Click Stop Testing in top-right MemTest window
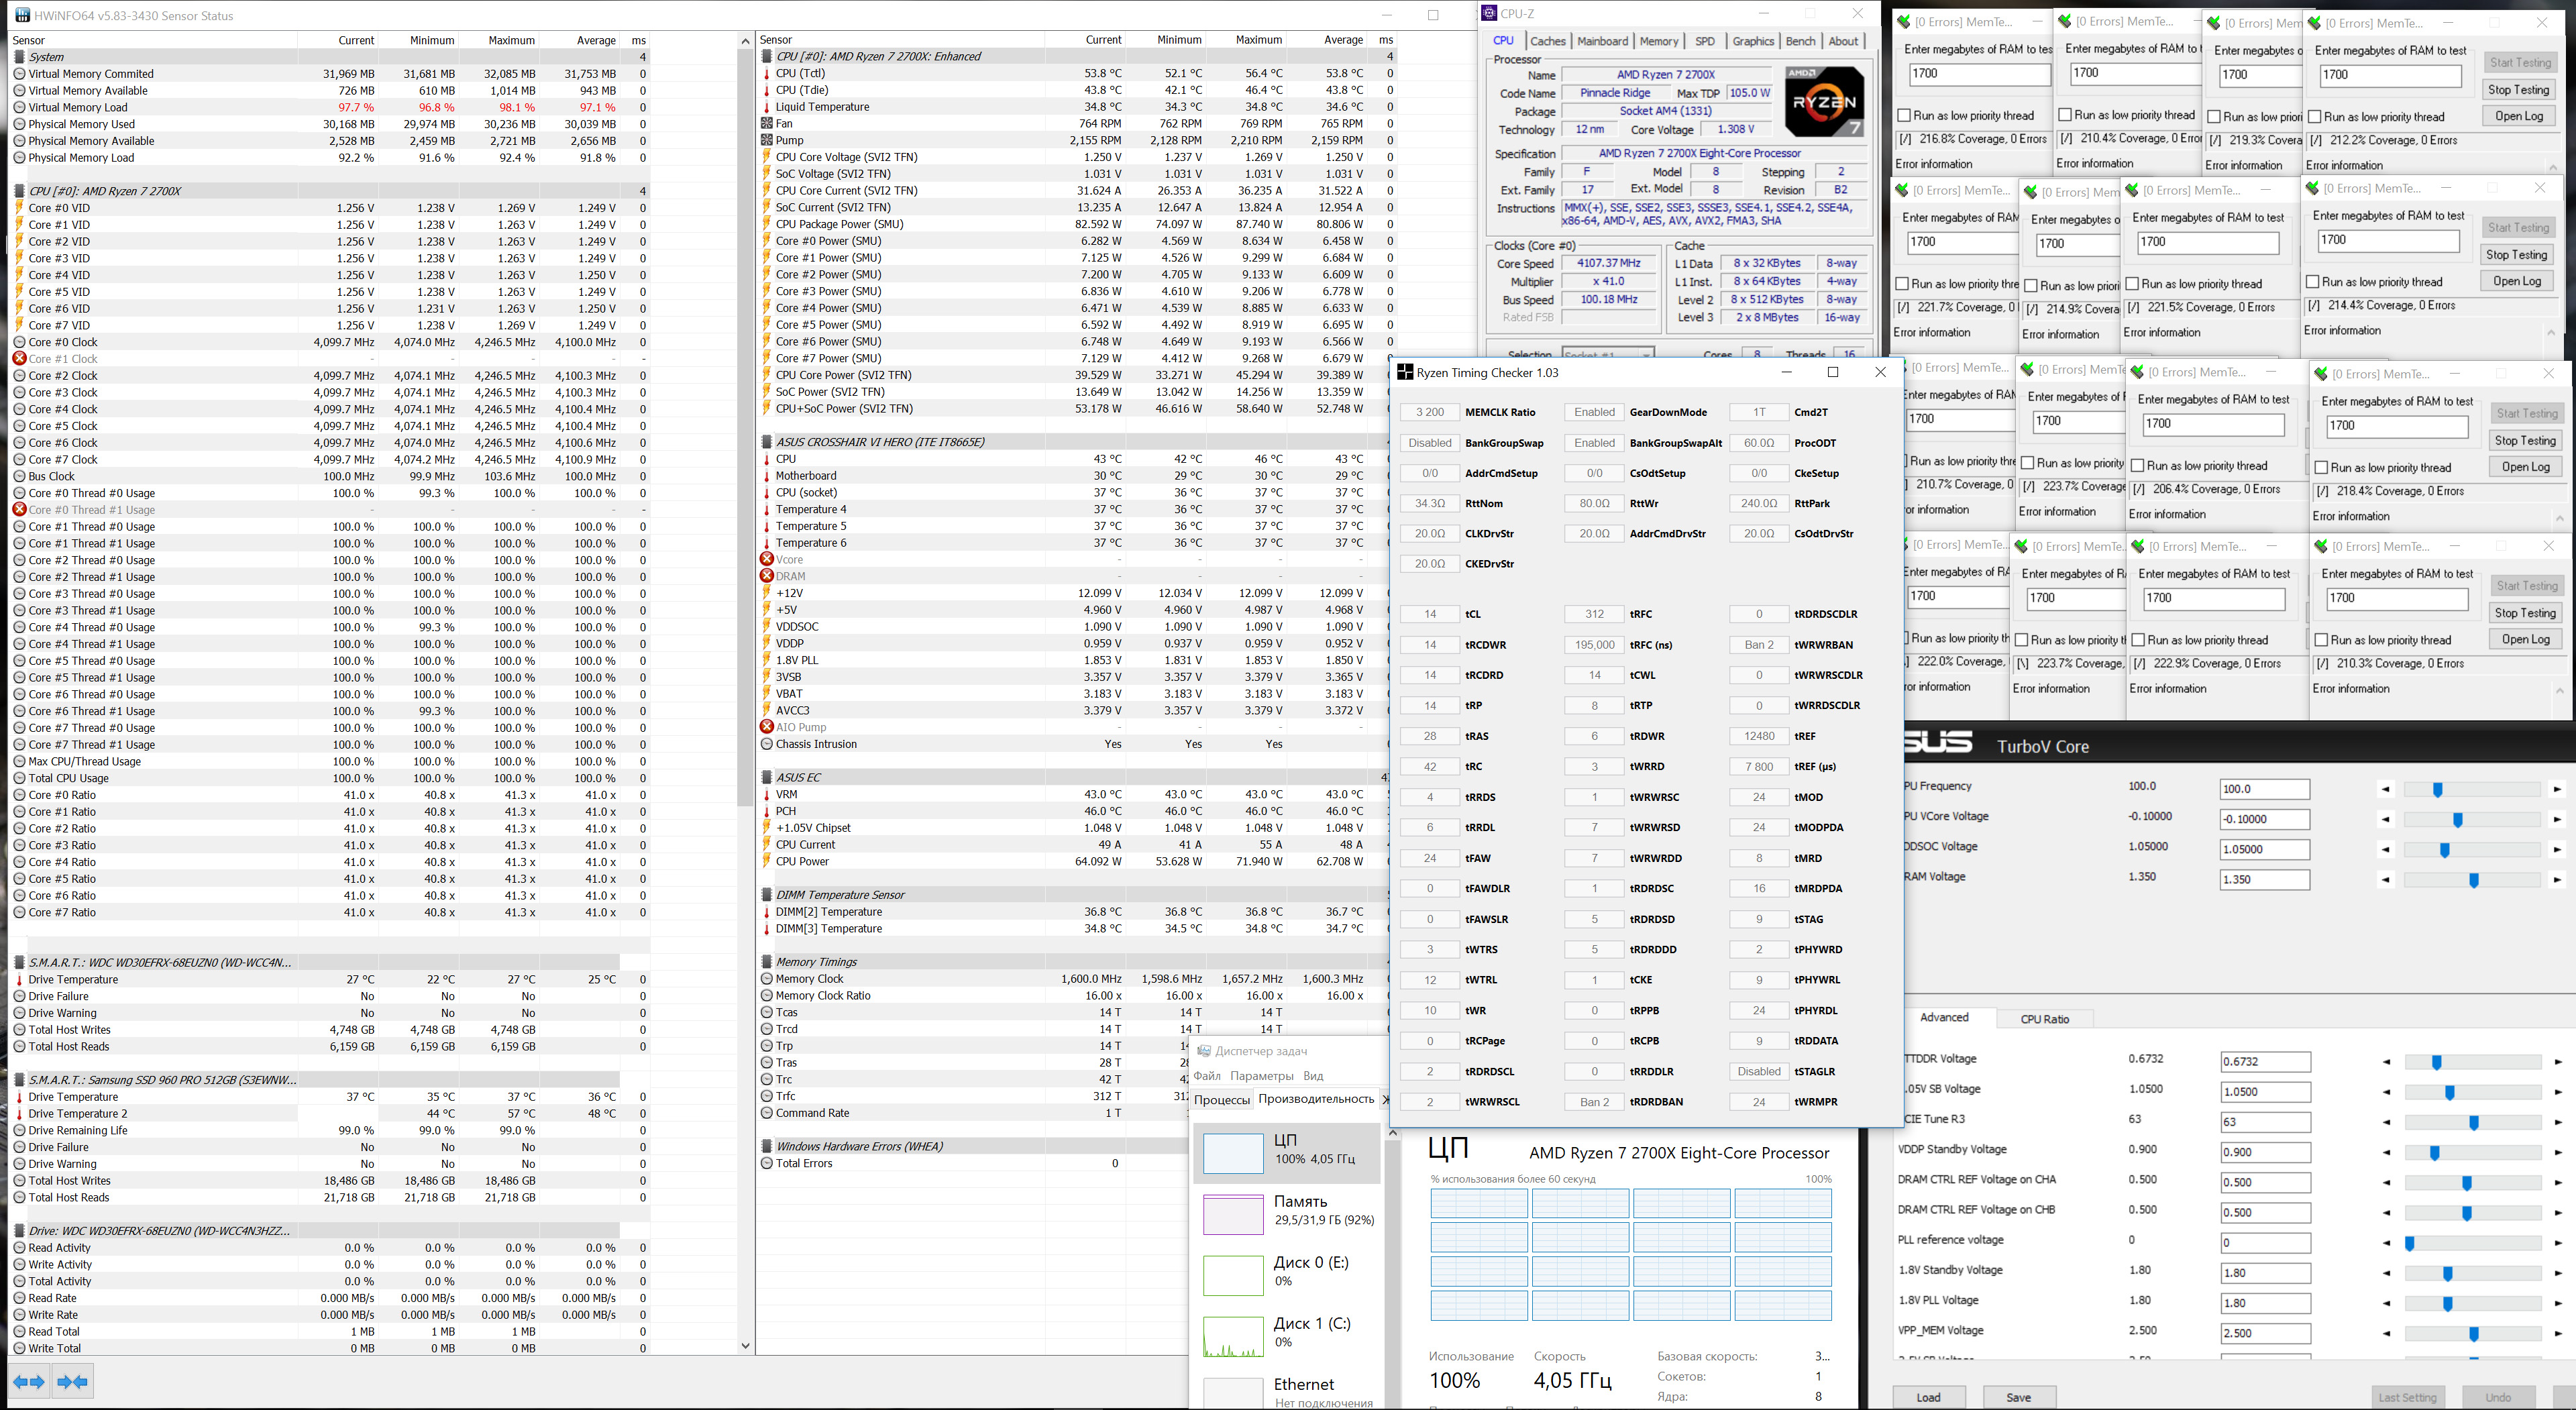Image resolution: width=2576 pixels, height=1410 pixels. click(x=2518, y=90)
